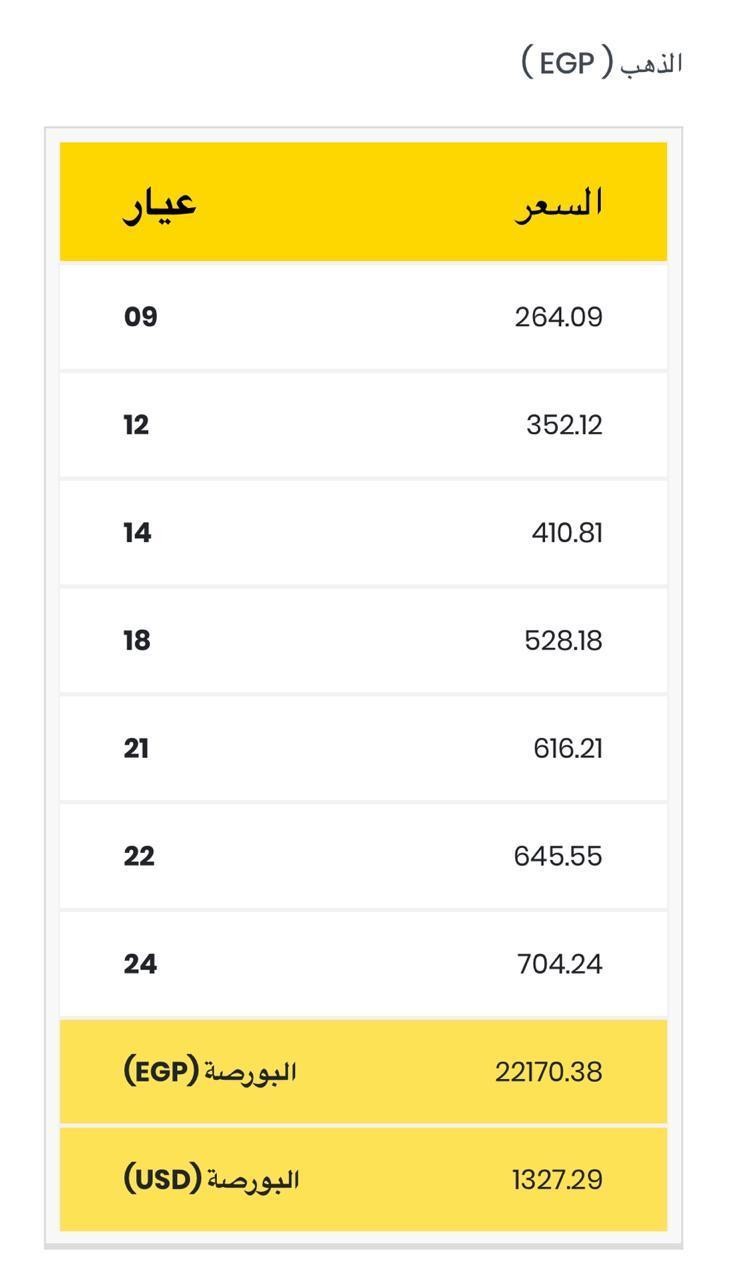Select the karat 18 label
Image resolution: width=730 pixels, height=1280 pixels.
click(137, 640)
